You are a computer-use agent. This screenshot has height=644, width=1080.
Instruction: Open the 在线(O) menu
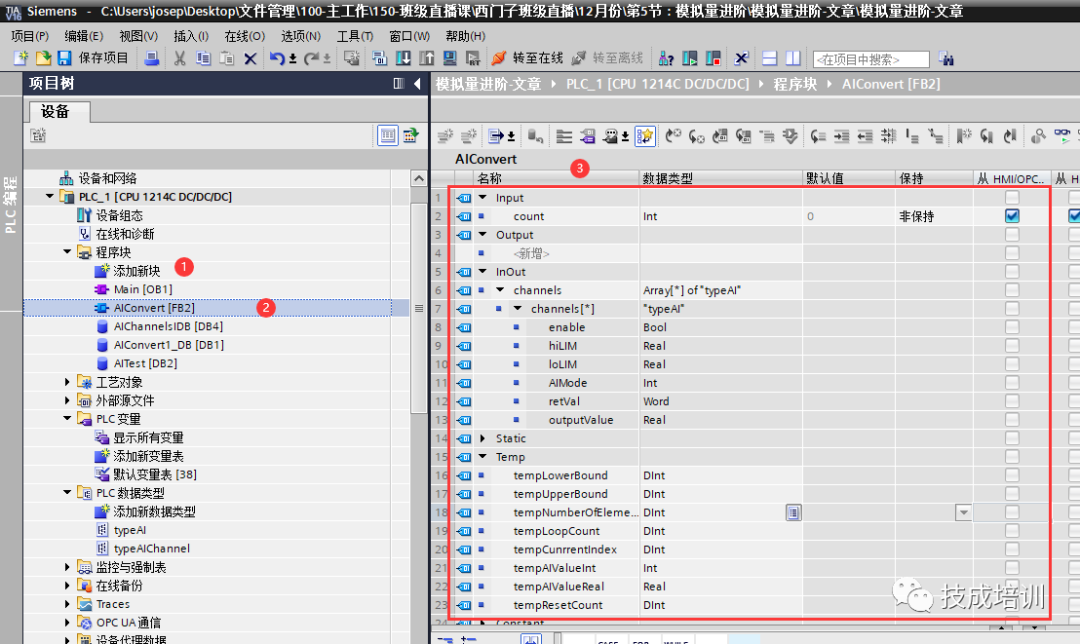click(245, 36)
